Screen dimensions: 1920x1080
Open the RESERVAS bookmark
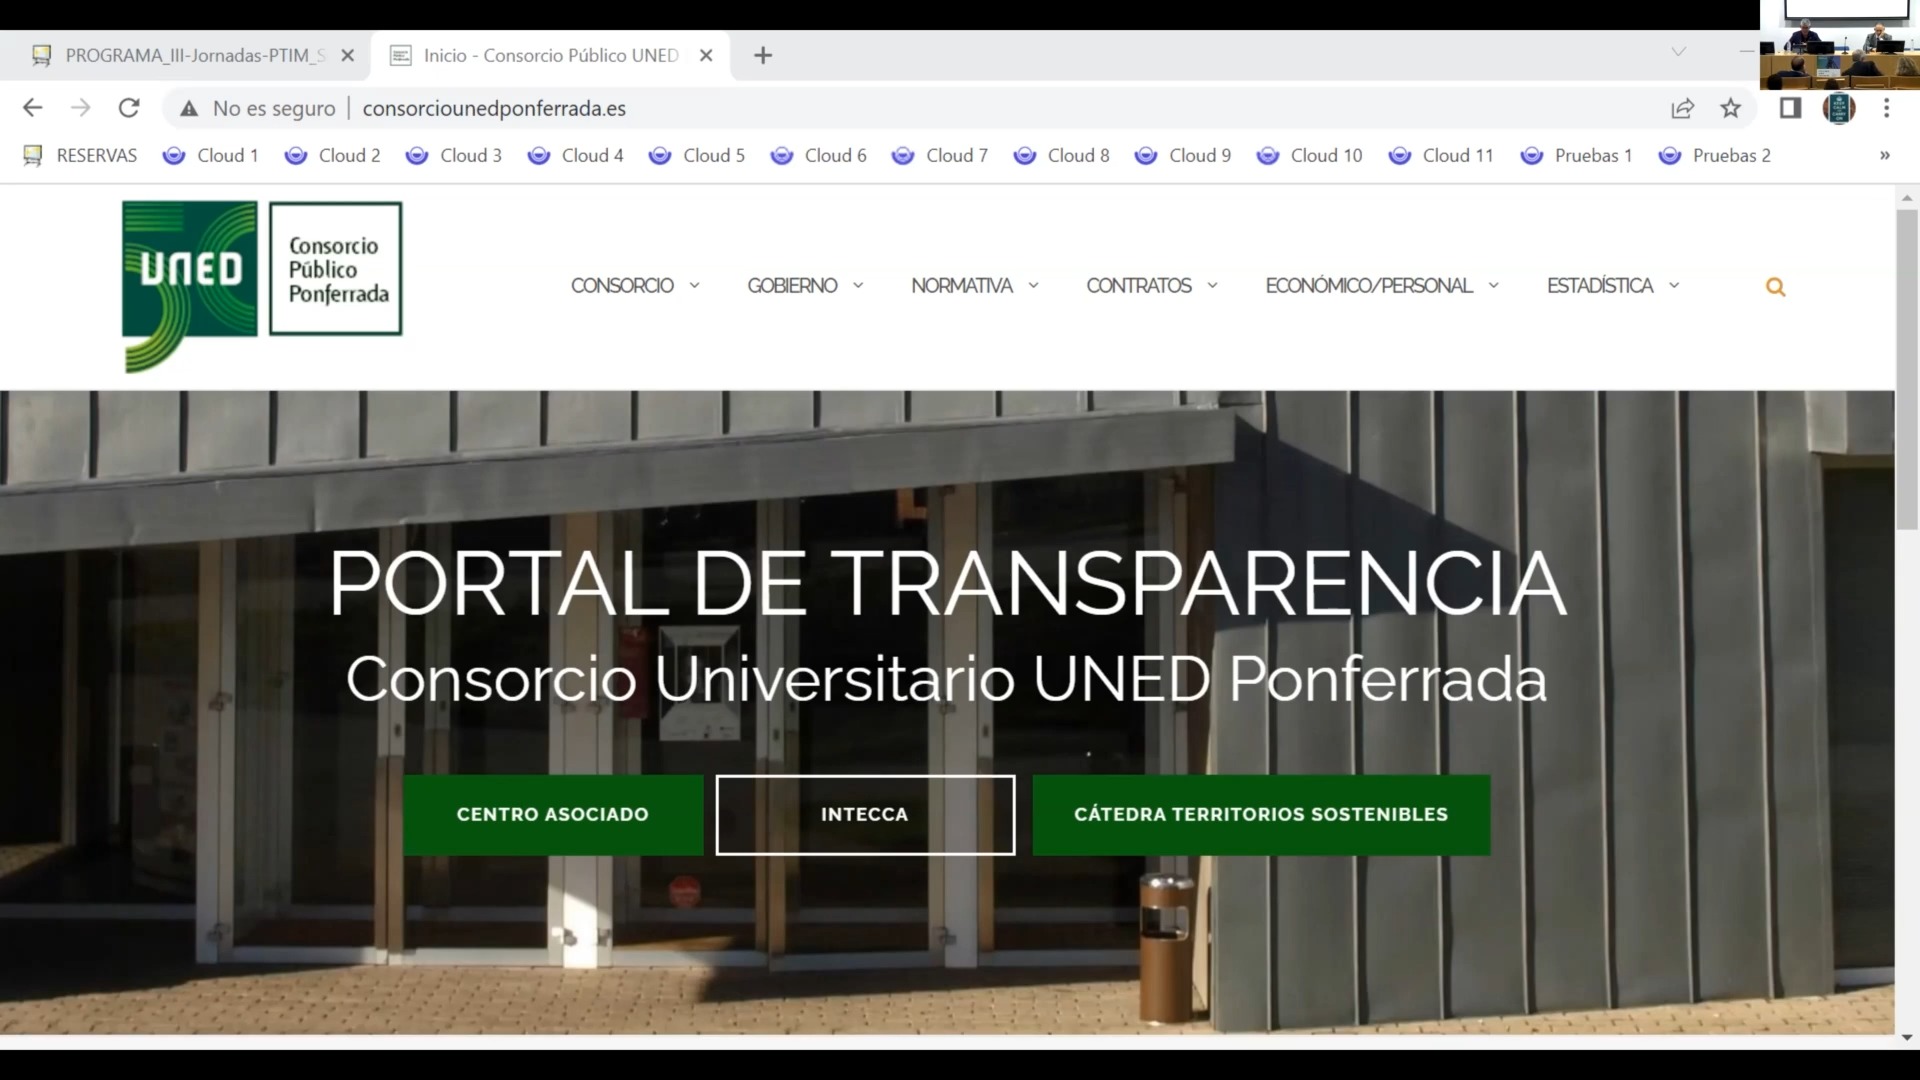(x=80, y=155)
